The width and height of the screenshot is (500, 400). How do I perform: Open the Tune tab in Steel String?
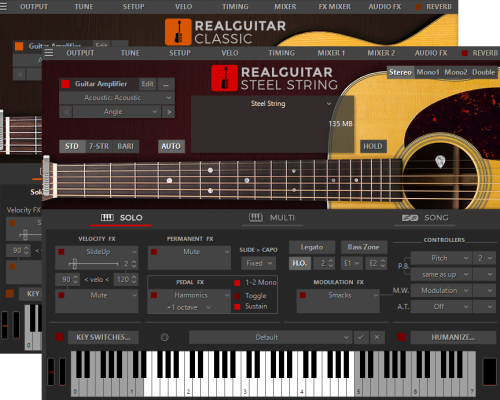pyautogui.click(x=130, y=53)
